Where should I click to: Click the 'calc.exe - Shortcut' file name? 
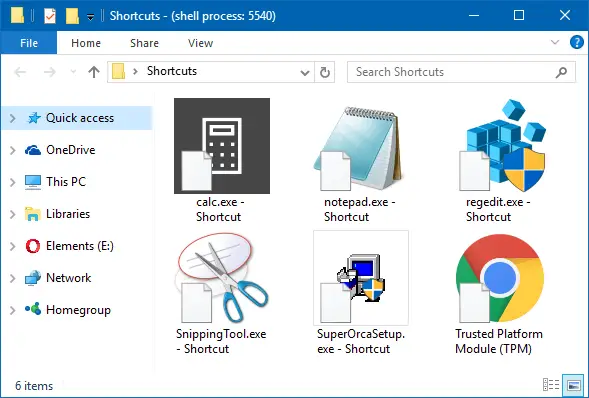click(x=220, y=209)
